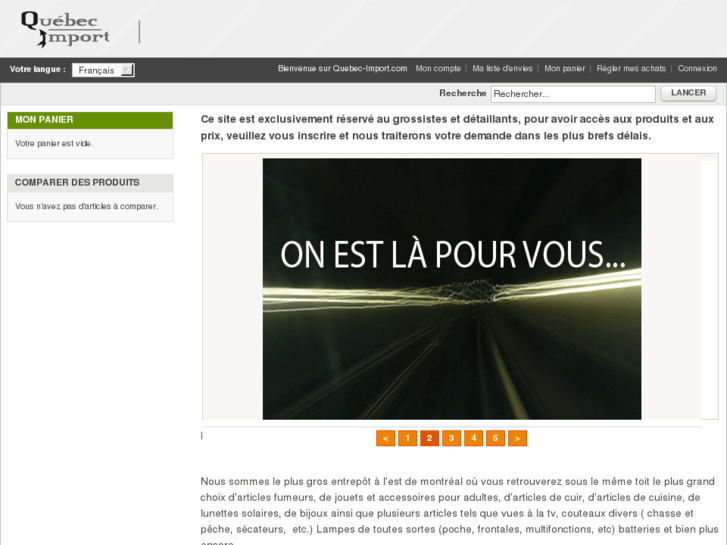Viewport: 727px width, 545px height.
Task: Click the Québec Import logo
Action: click(65, 29)
